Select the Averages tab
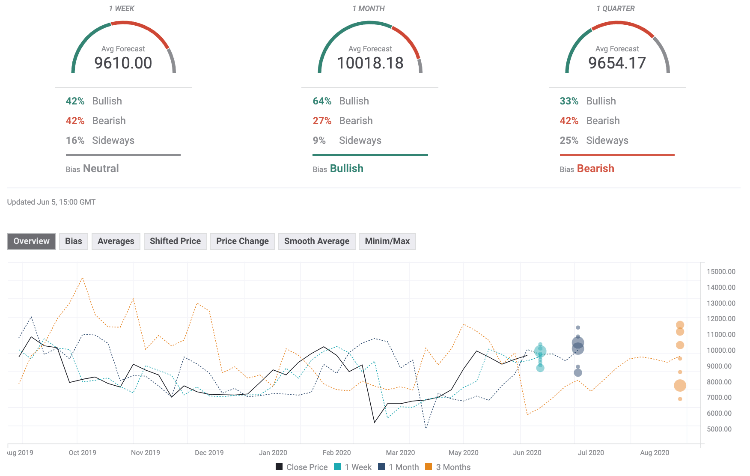Viewport: 750px width, 476px height. (115, 241)
